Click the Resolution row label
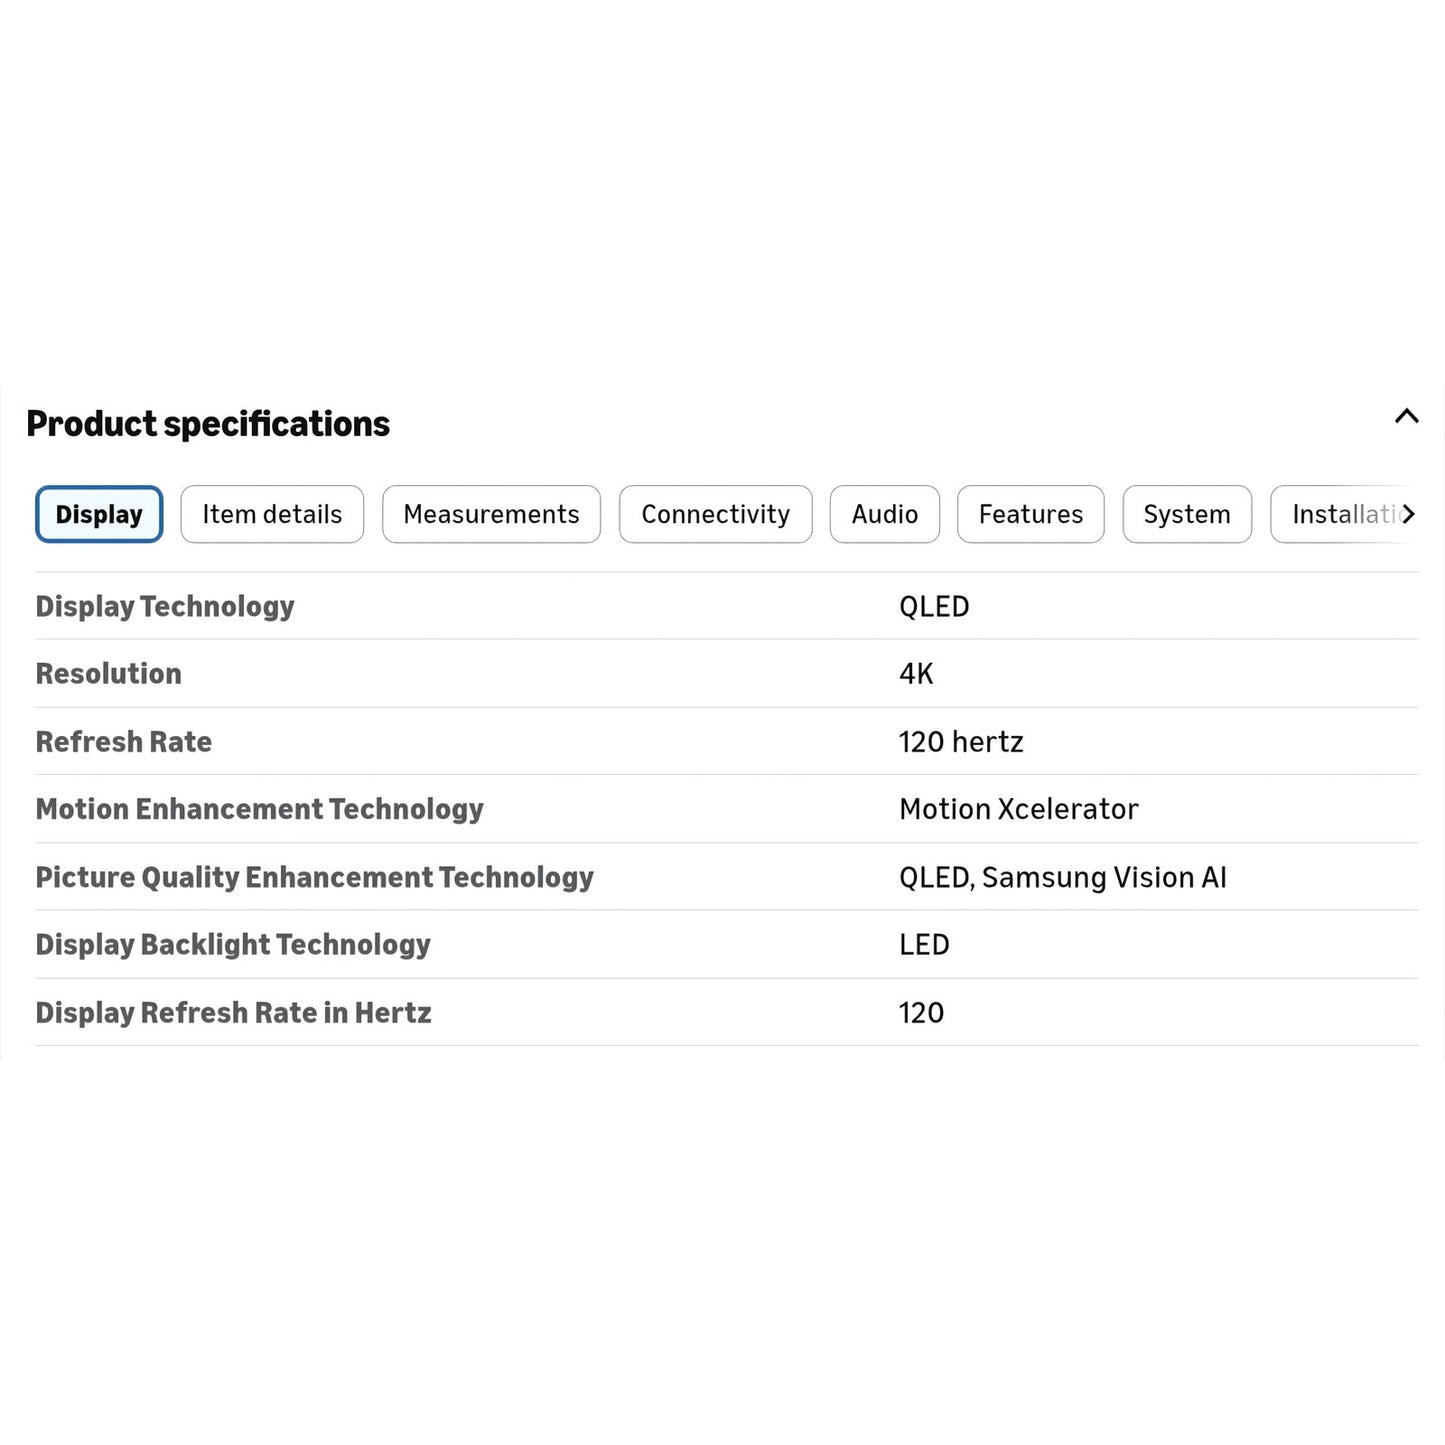1445x1445 pixels. coord(109,674)
